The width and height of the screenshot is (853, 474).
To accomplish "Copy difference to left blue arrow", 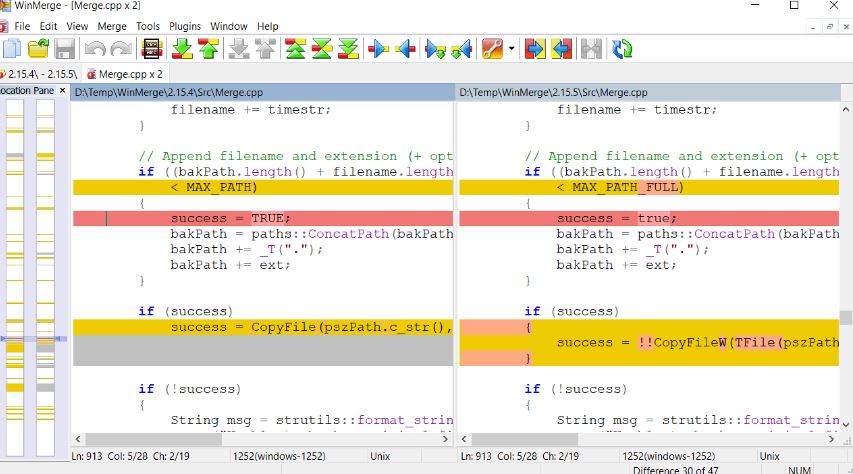I will coord(405,49).
